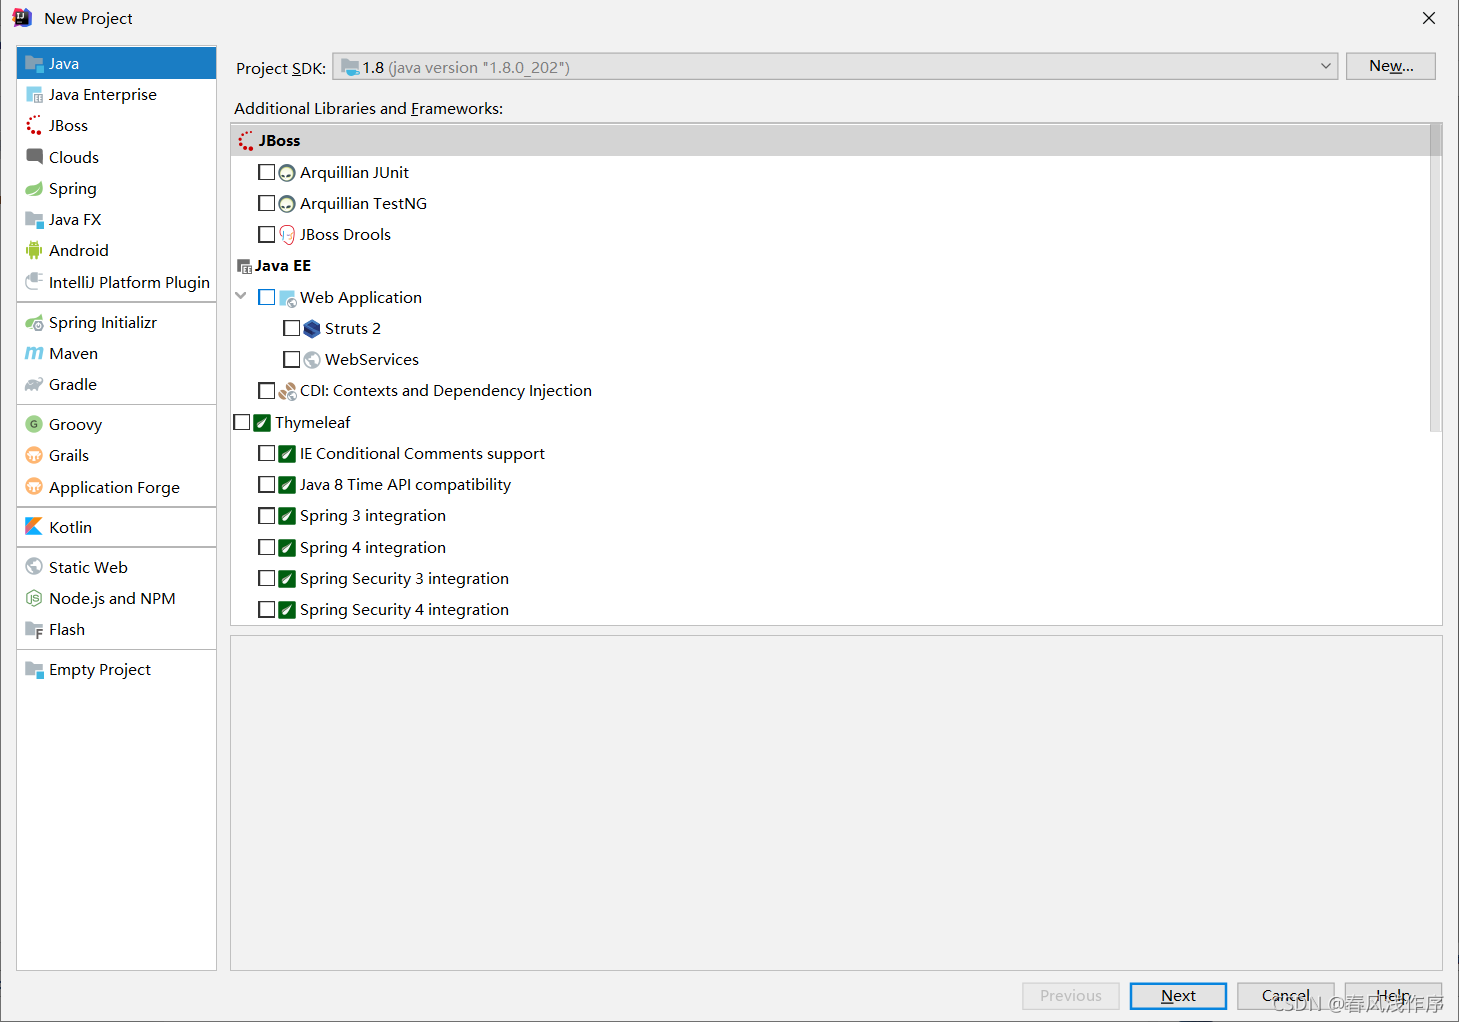Click the Spring Initializr icon
1459x1022 pixels.
[x=34, y=323]
